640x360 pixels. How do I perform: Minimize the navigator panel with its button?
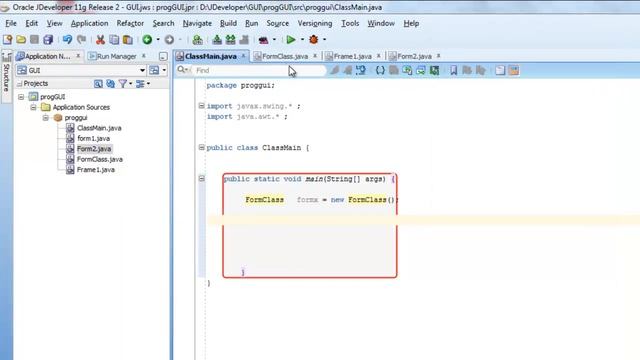pyautogui.click(x=163, y=57)
